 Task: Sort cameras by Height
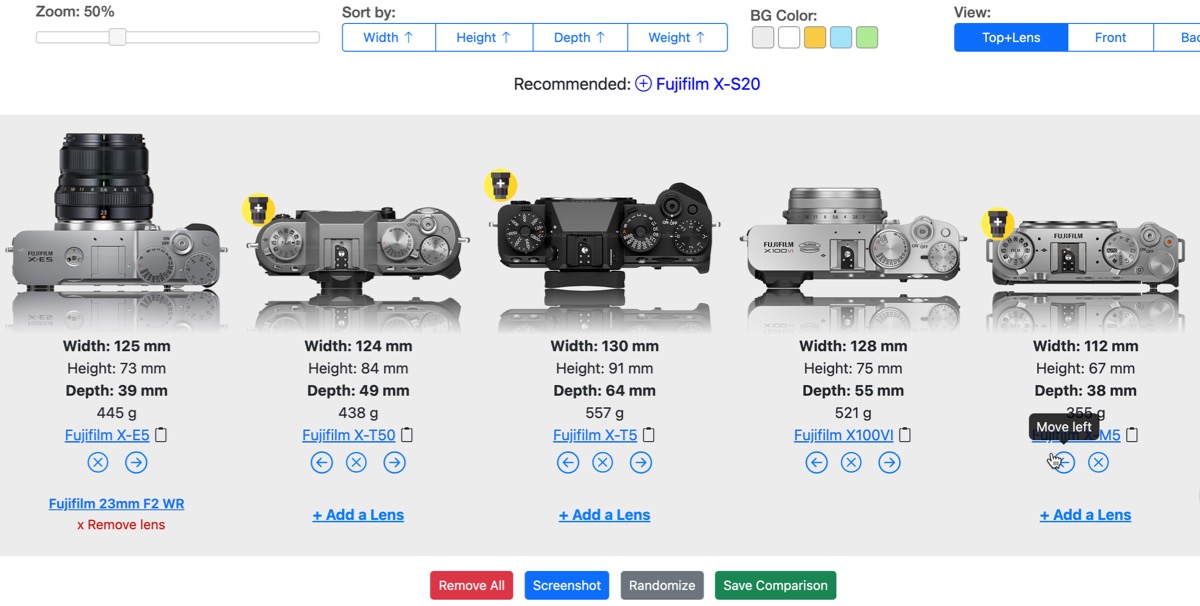(x=484, y=37)
